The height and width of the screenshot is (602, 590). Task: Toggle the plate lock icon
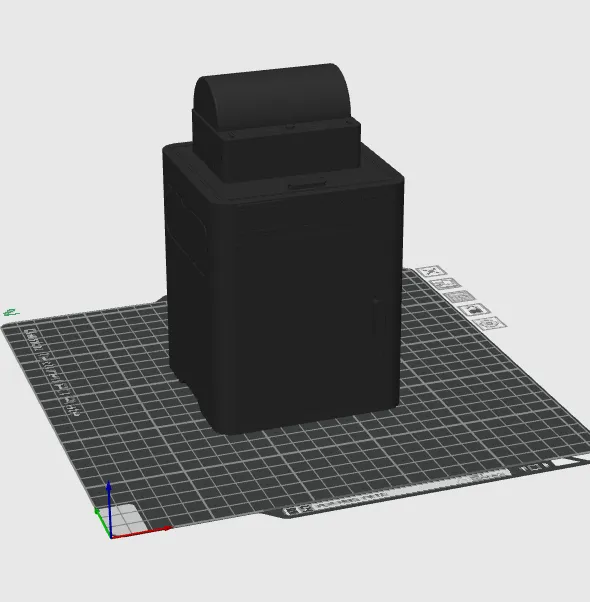[474, 309]
